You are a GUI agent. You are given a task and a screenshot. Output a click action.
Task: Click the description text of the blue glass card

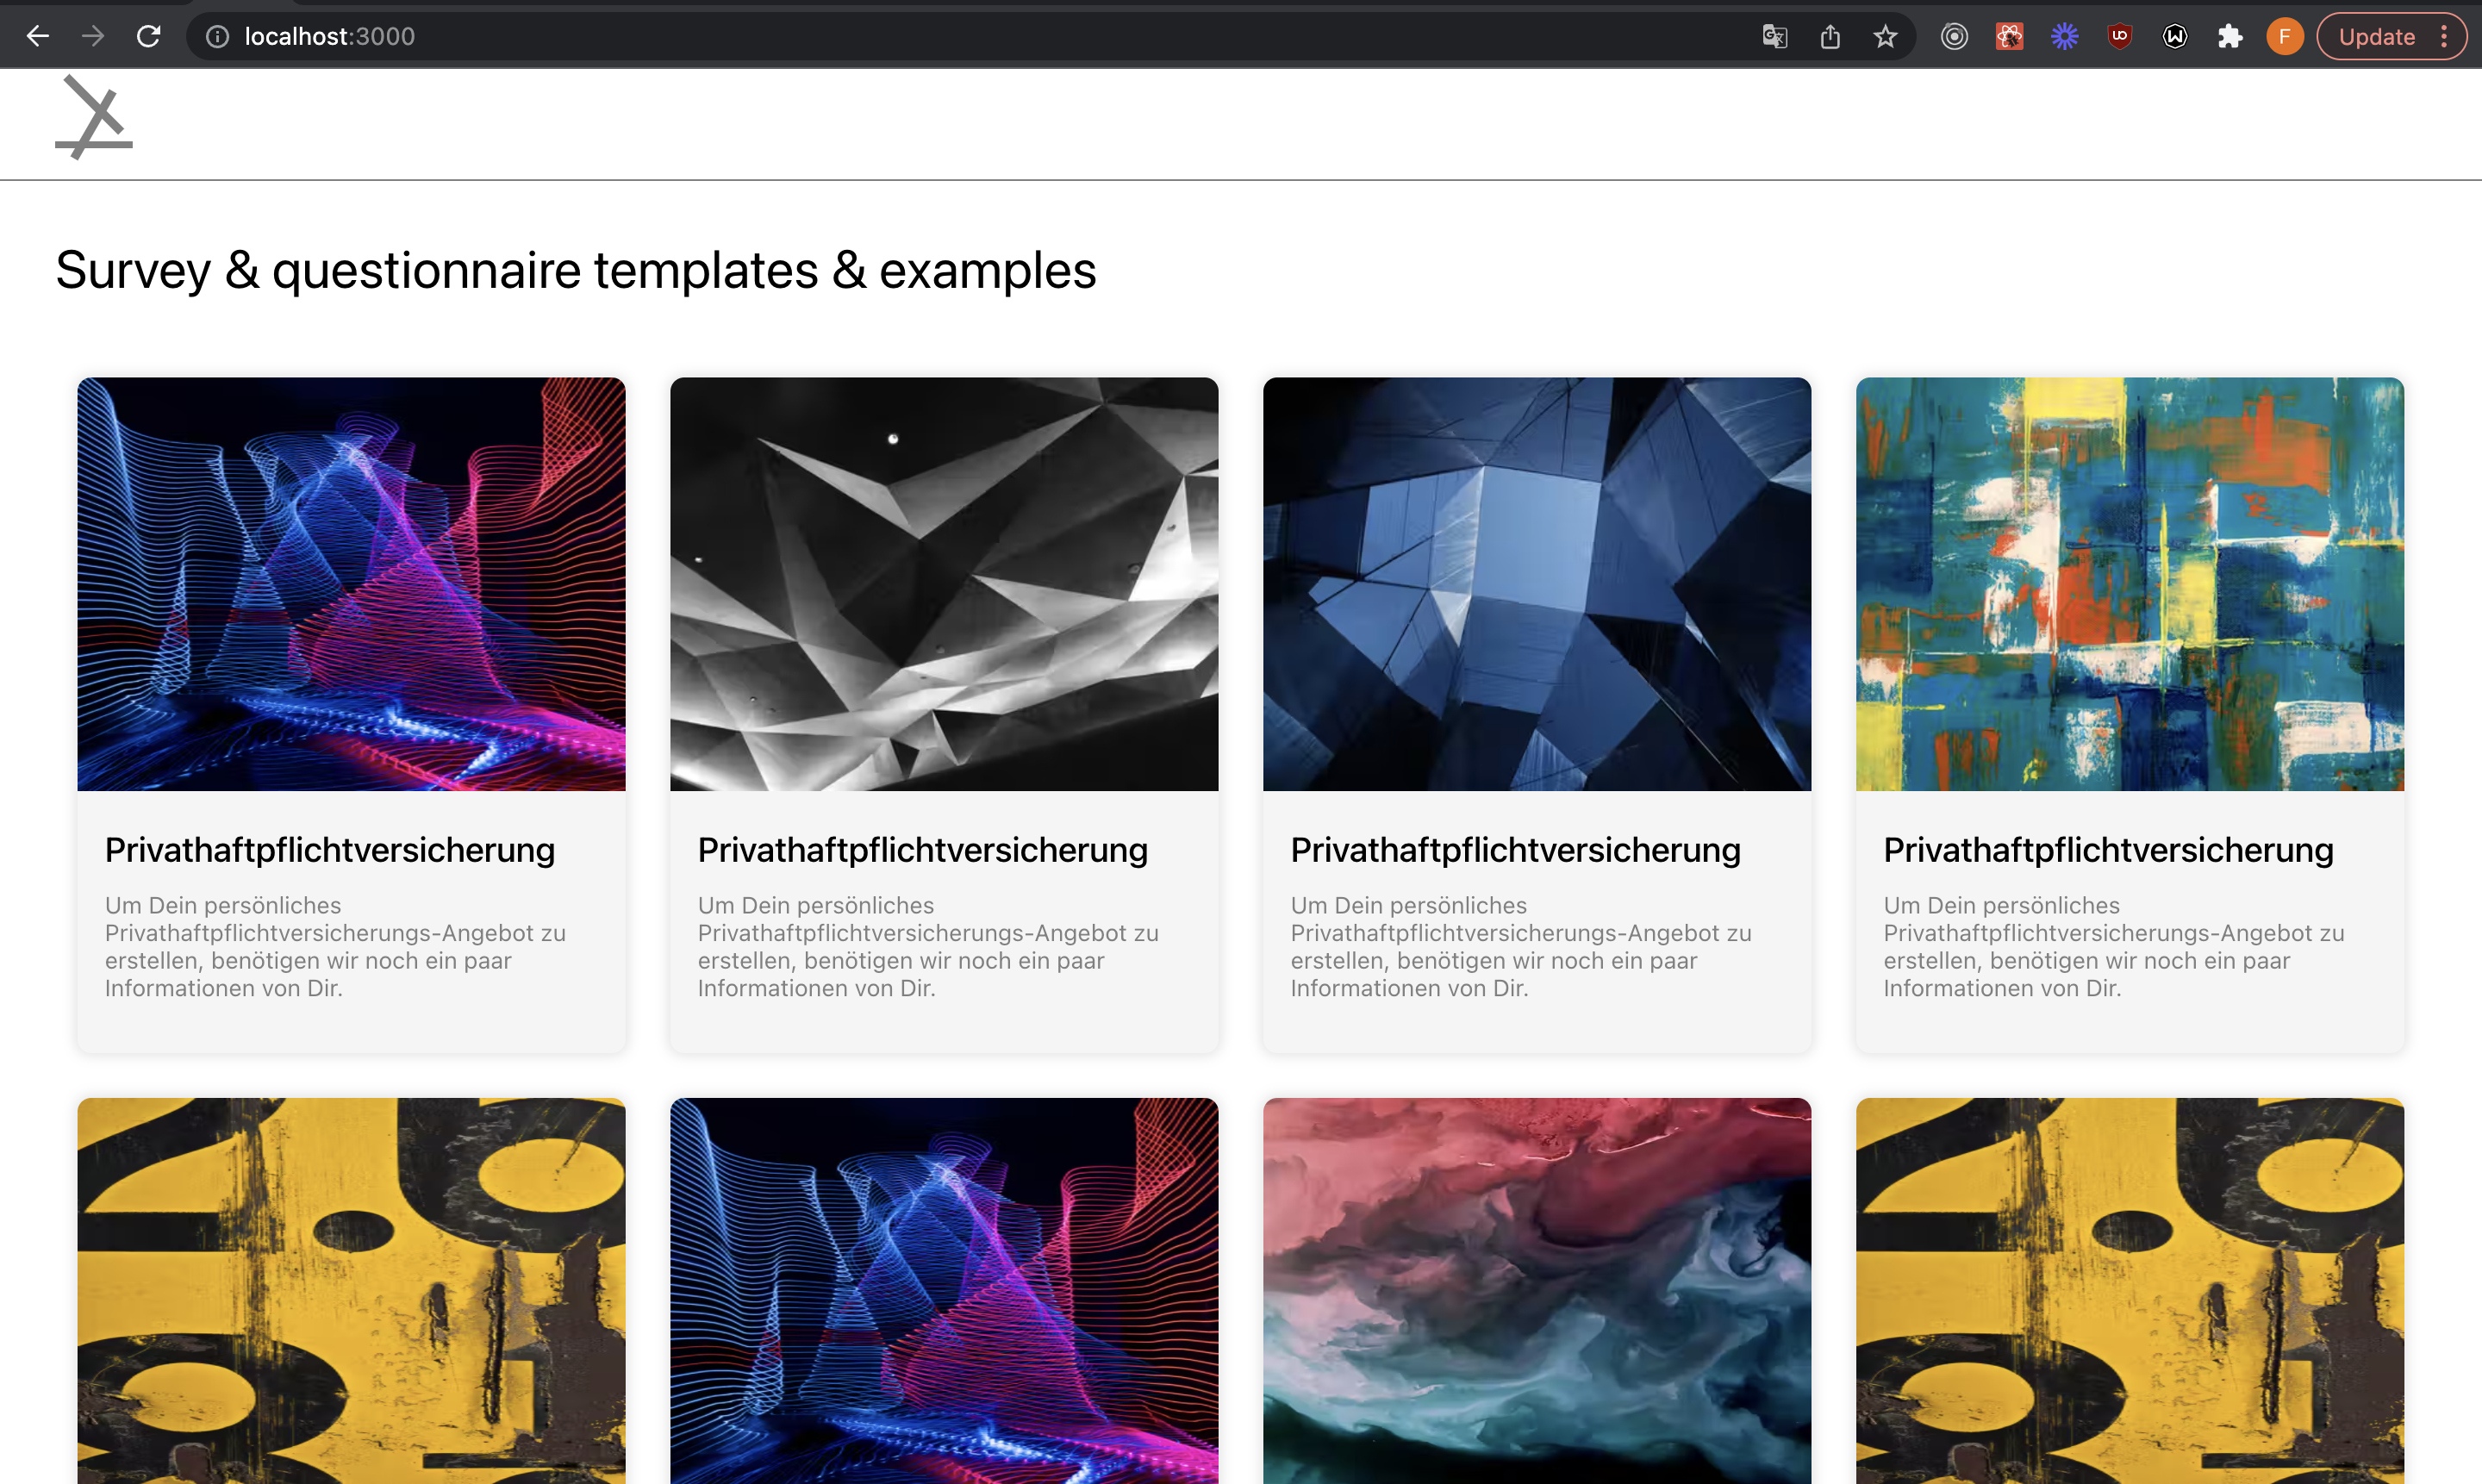click(x=1521, y=946)
